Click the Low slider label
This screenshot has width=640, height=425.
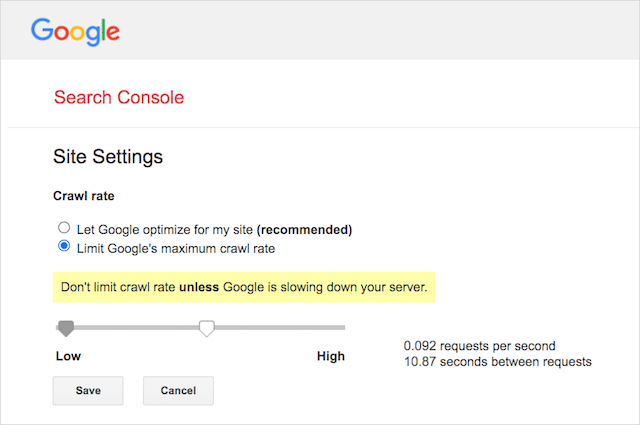[69, 356]
